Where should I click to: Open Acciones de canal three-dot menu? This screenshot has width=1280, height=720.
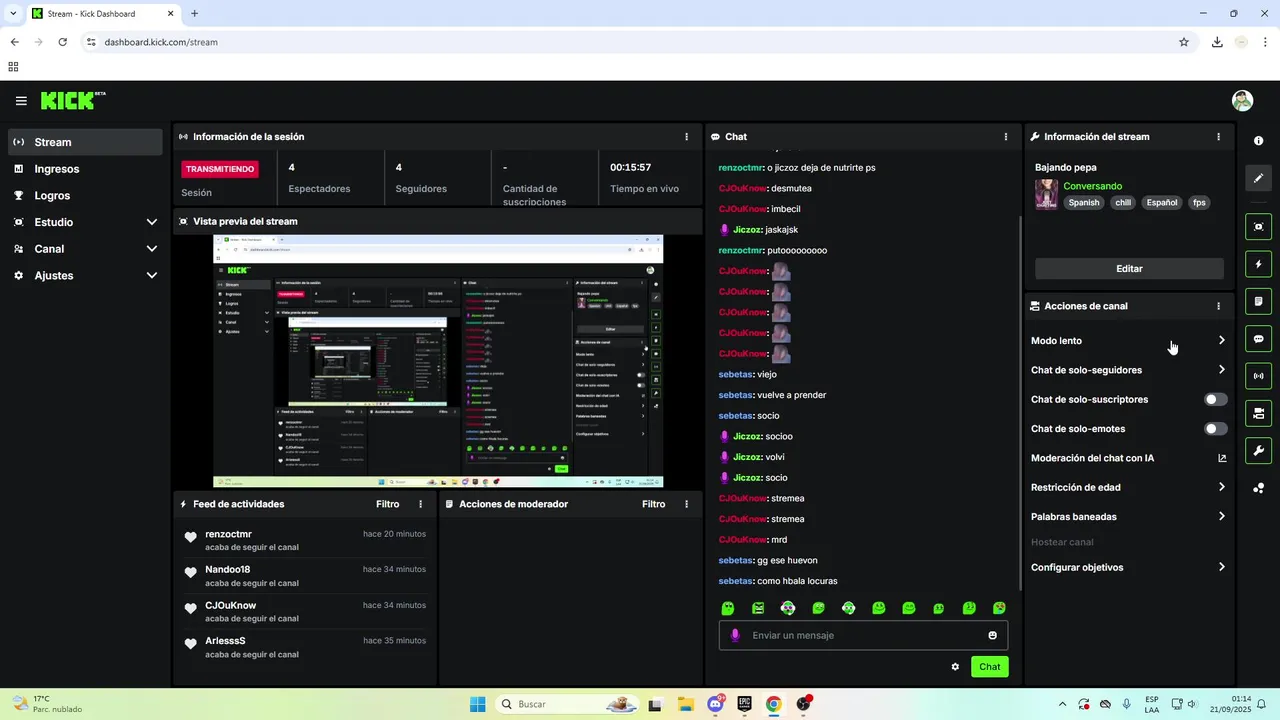1218,306
